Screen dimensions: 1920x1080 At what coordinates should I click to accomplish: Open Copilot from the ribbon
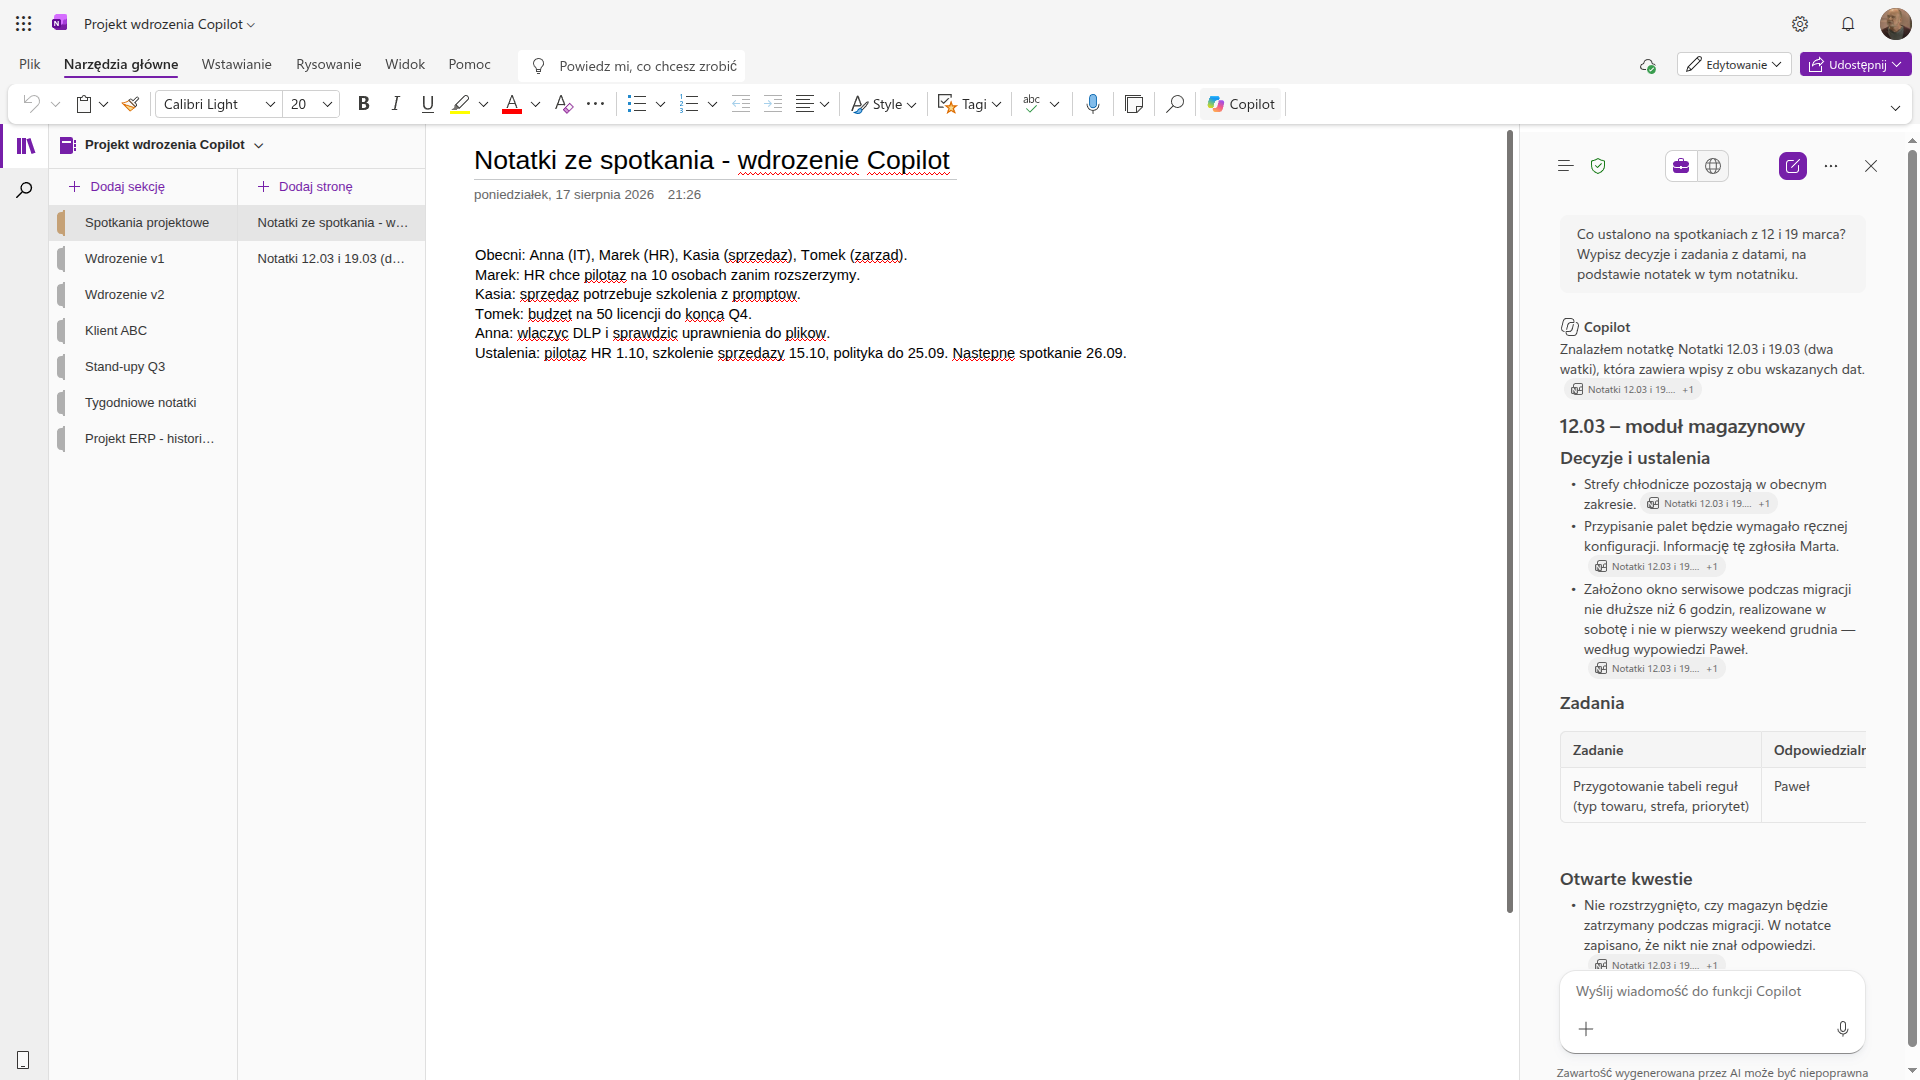coord(1241,104)
